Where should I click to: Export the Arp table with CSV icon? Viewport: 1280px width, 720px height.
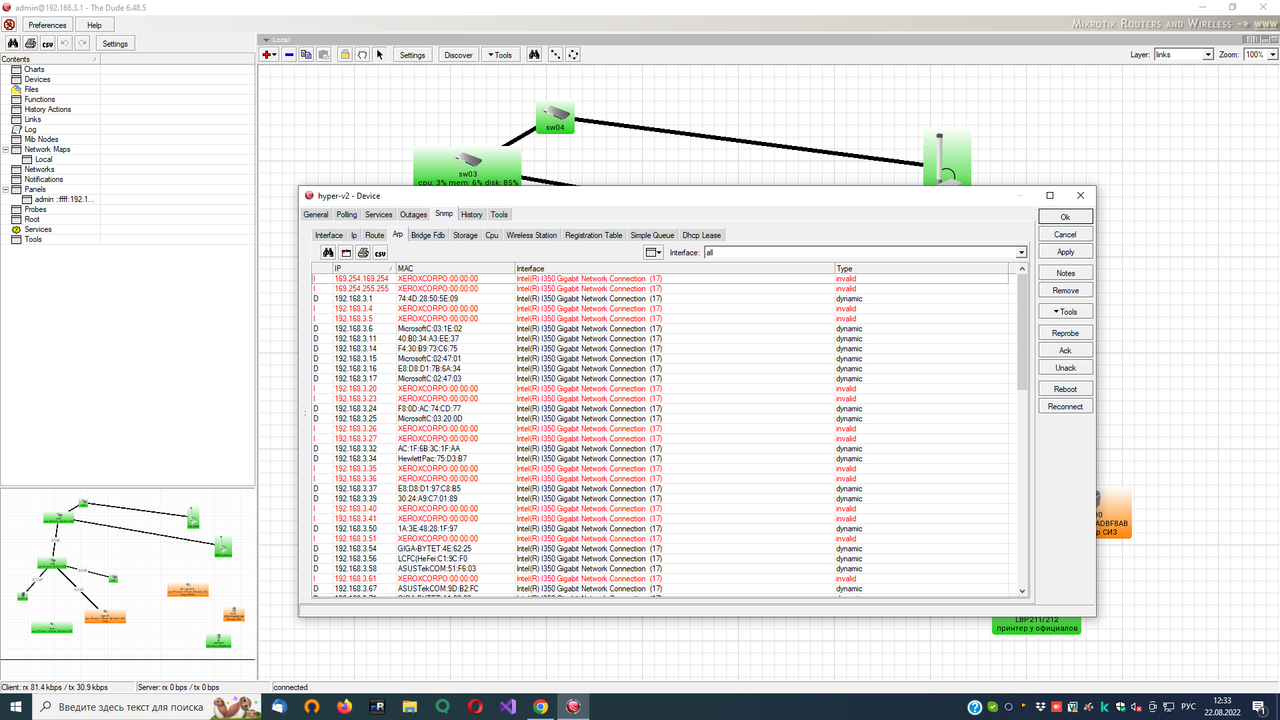[380, 253]
